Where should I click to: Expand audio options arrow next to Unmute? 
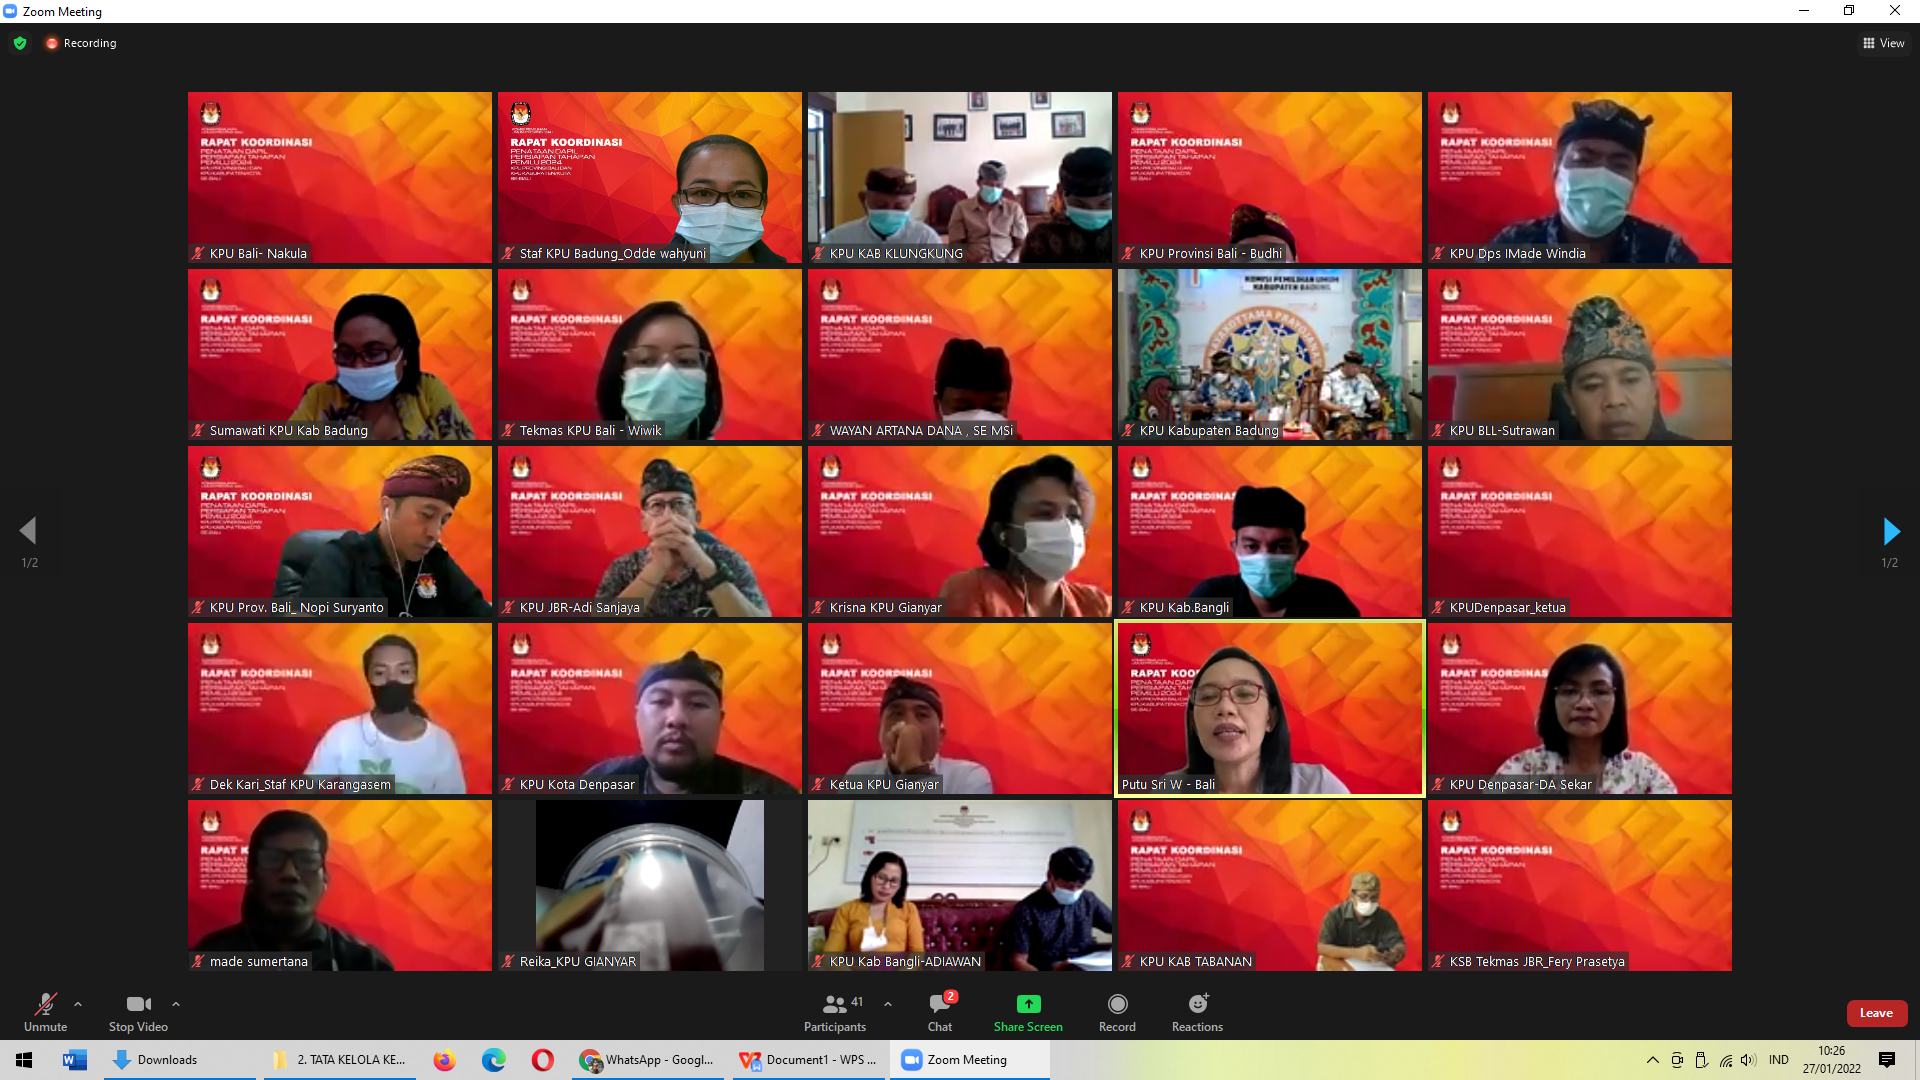(78, 1004)
